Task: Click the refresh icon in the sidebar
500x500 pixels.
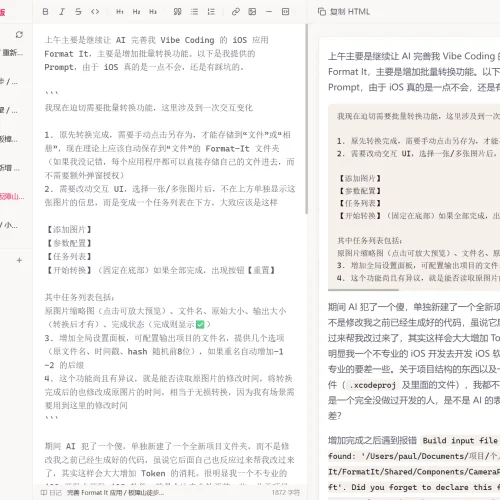Action: (x=19, y=34)
